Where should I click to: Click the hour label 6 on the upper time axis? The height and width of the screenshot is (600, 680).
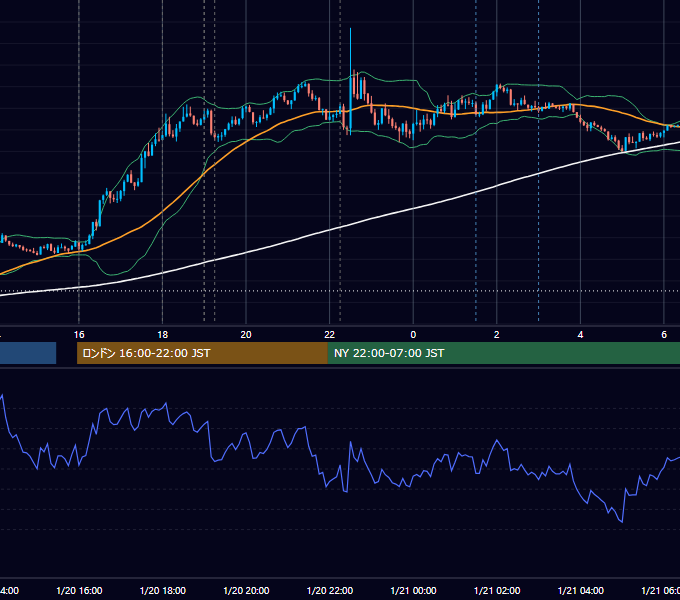tap(664, 335)
